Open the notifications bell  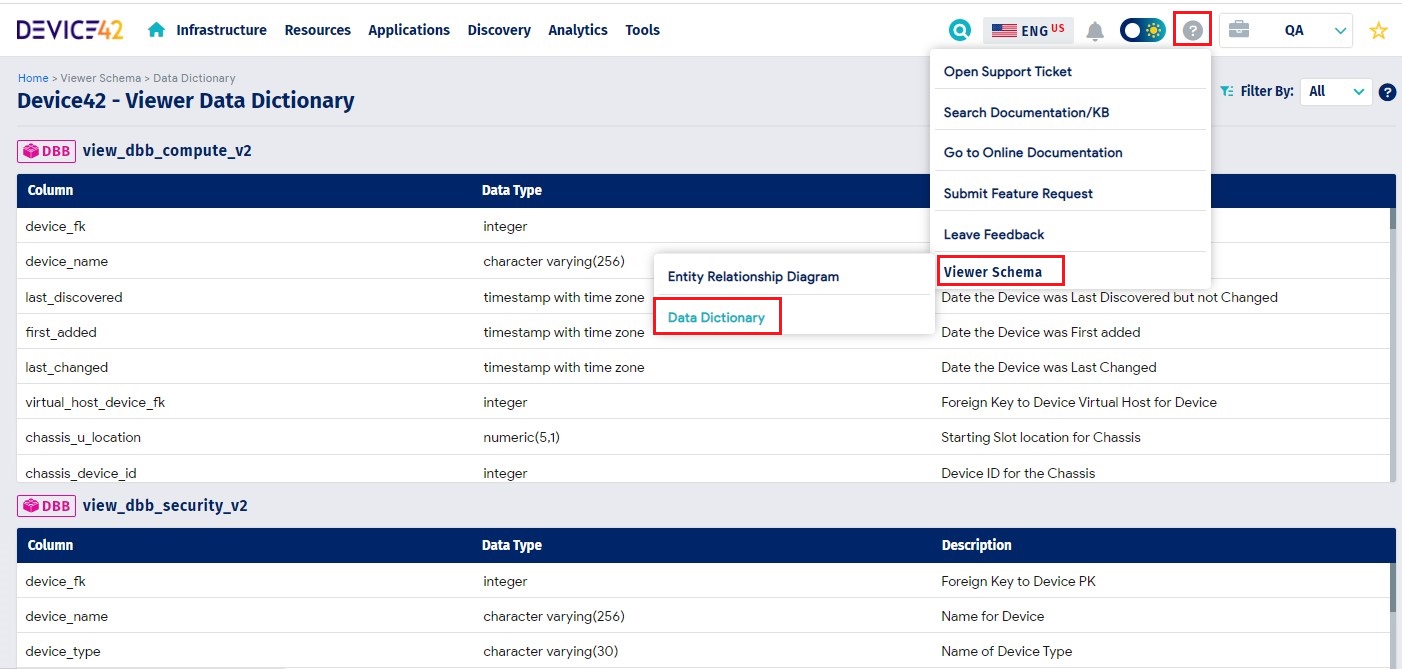[x=1096, y=31]
